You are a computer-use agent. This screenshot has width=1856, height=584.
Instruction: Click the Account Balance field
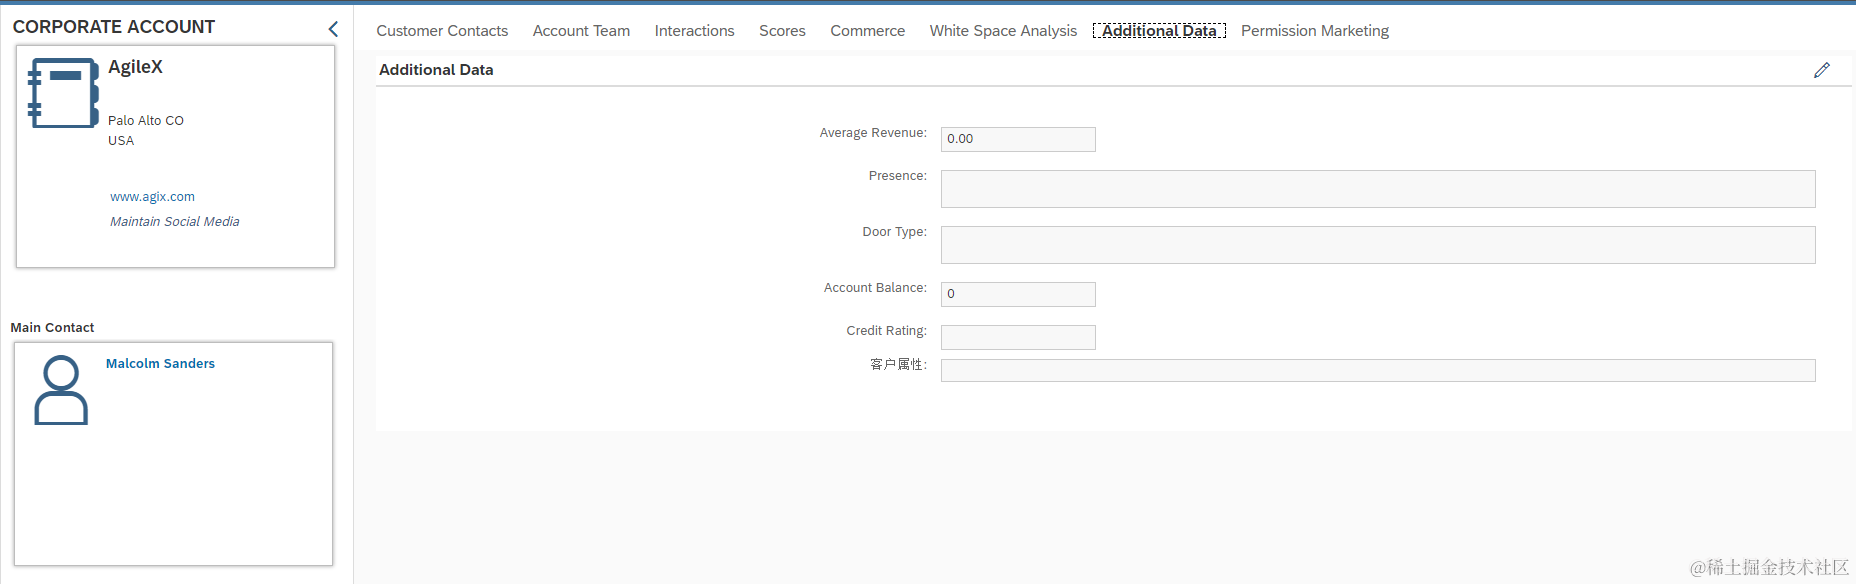1018,294
